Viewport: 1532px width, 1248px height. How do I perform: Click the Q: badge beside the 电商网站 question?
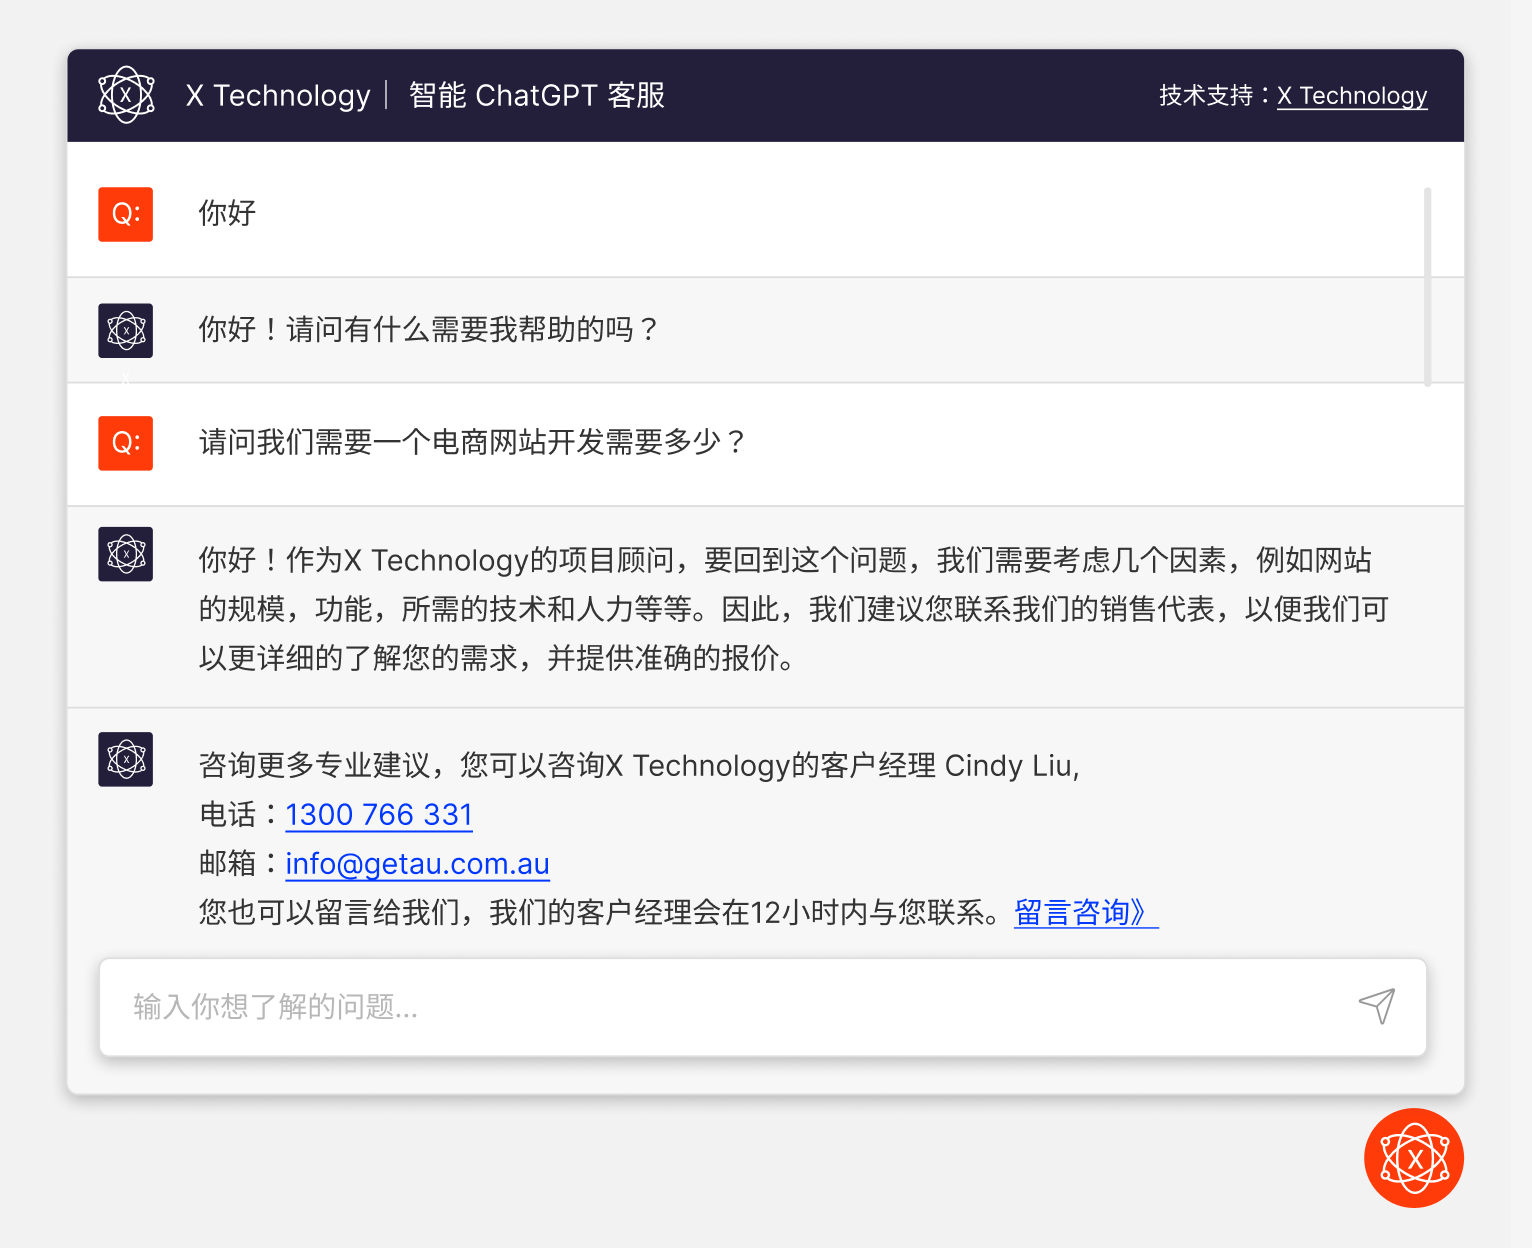126,443
